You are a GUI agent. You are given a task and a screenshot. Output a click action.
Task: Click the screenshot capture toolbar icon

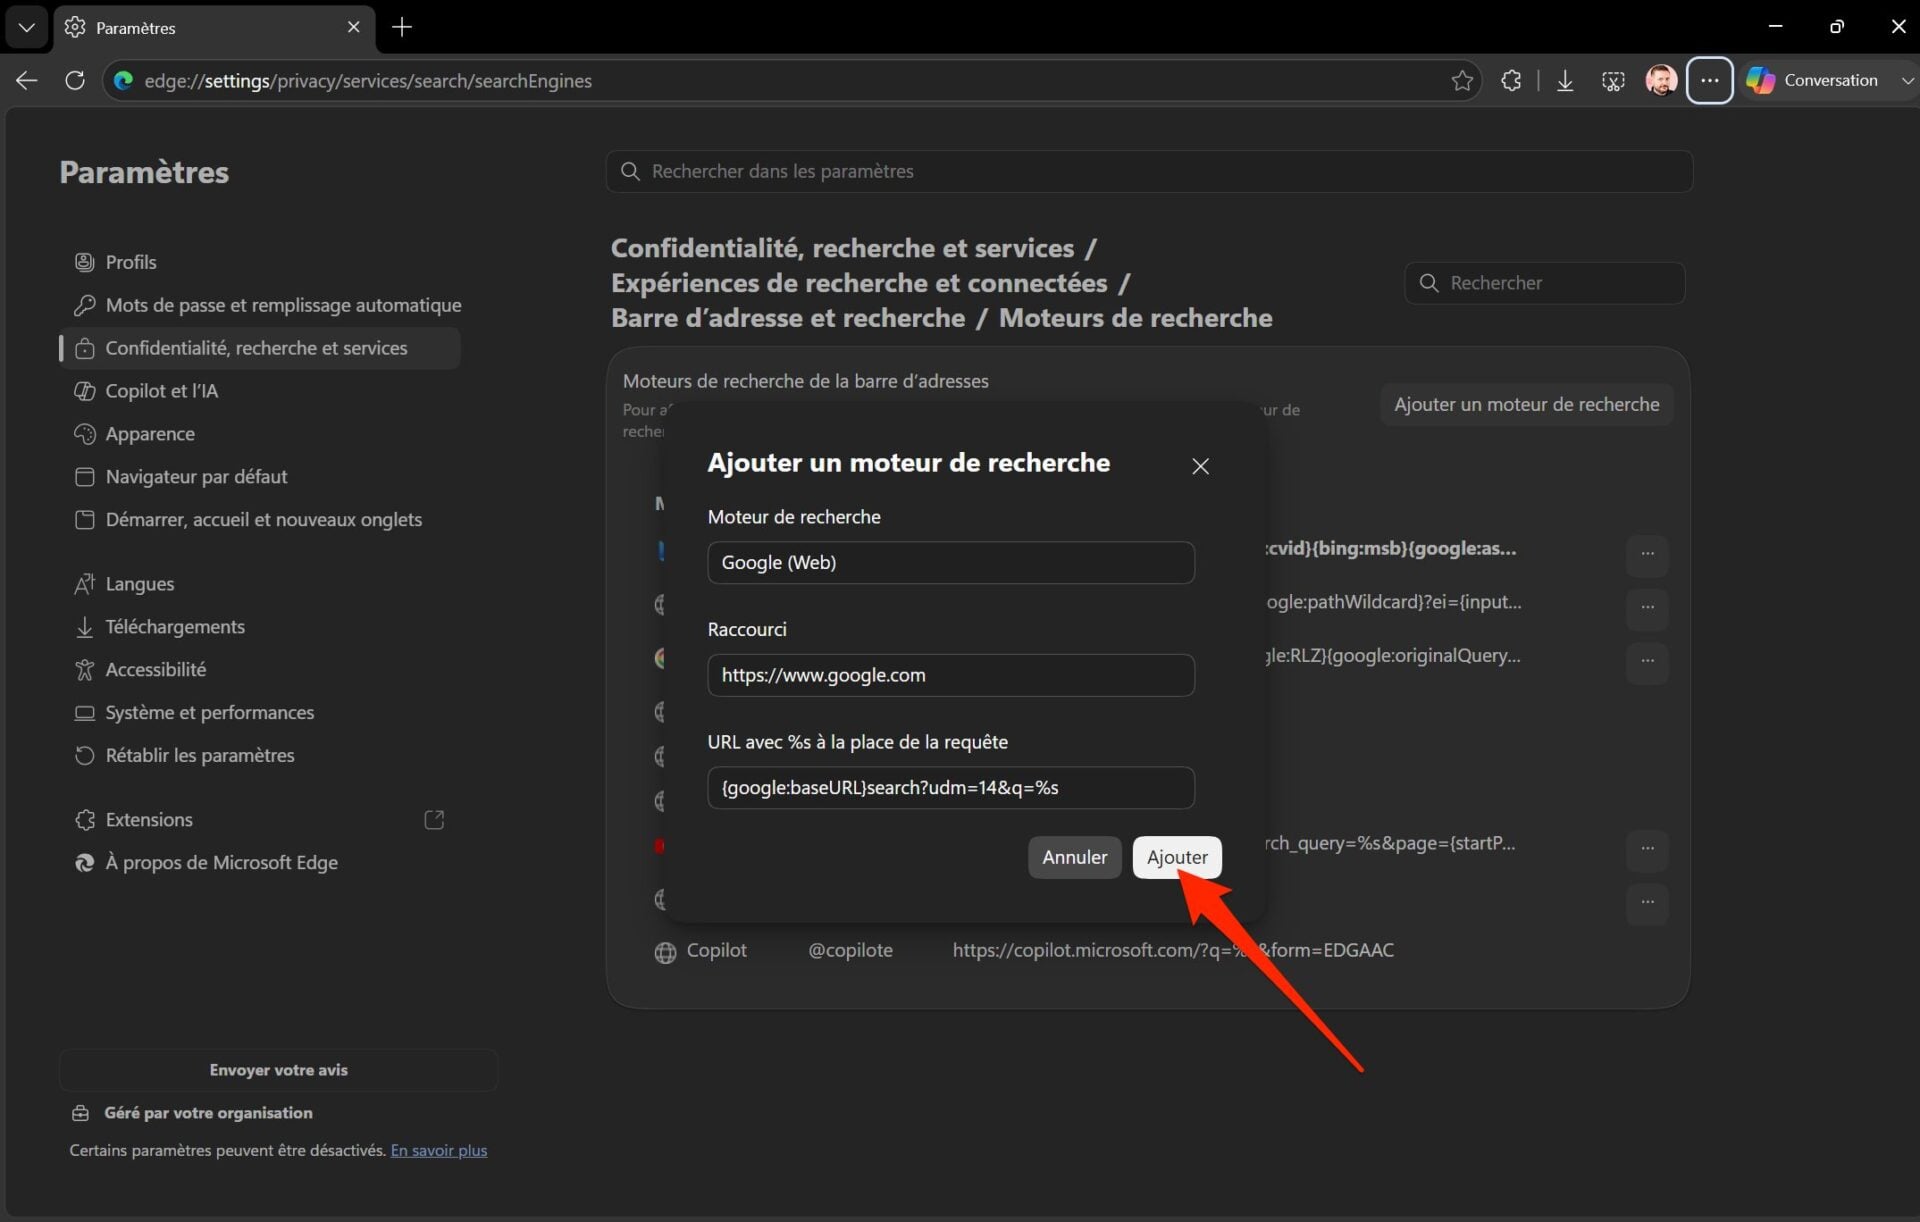pos(1613,80)
